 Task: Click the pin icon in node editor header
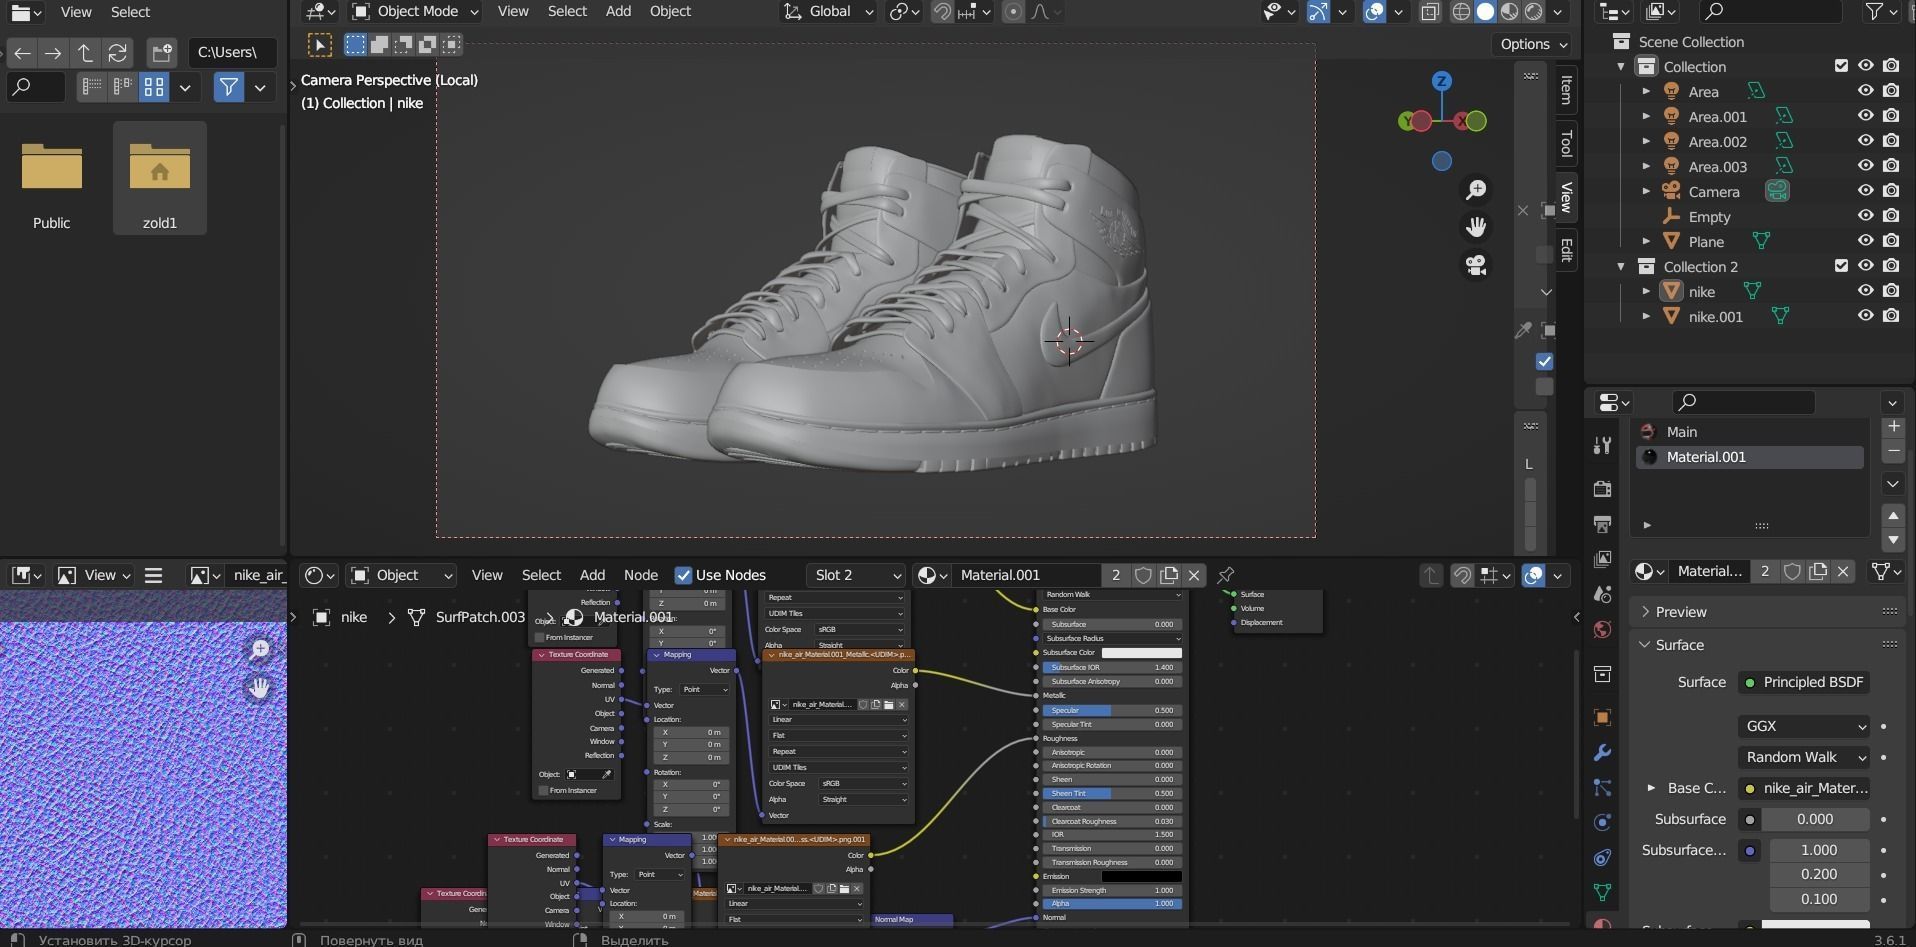1225,574
